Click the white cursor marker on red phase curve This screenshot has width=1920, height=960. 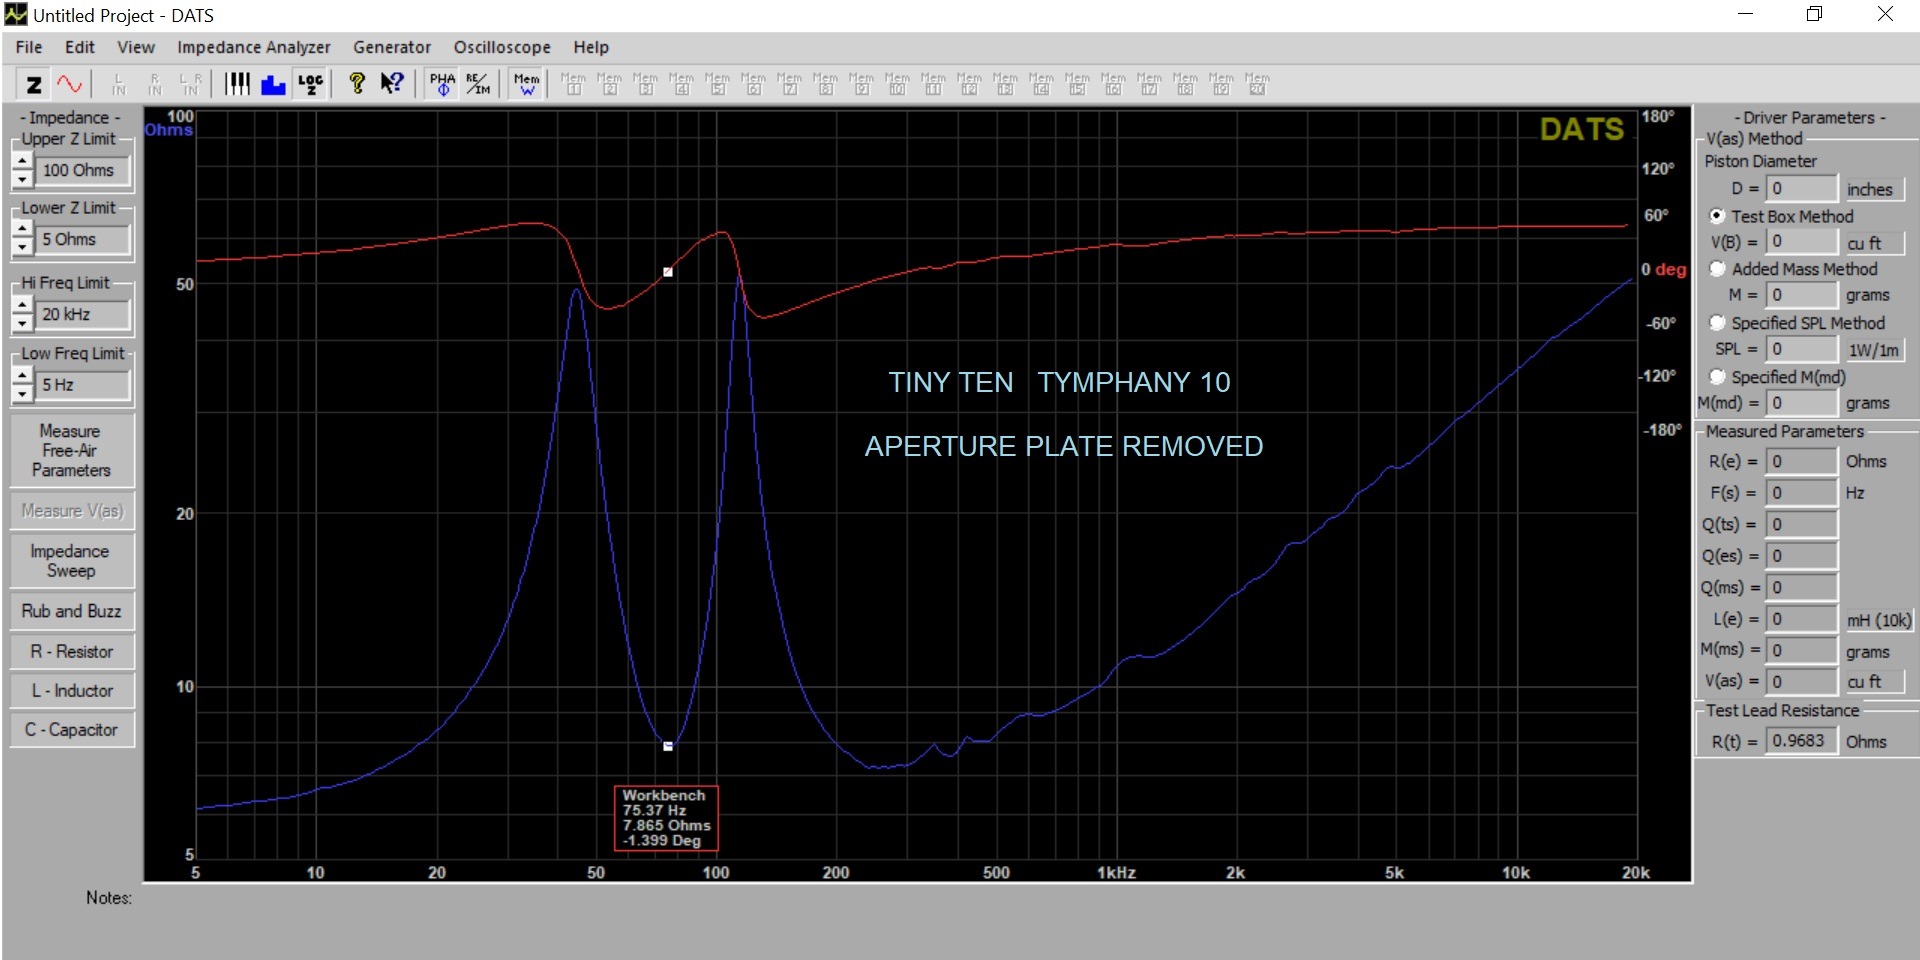pos(668,272)
